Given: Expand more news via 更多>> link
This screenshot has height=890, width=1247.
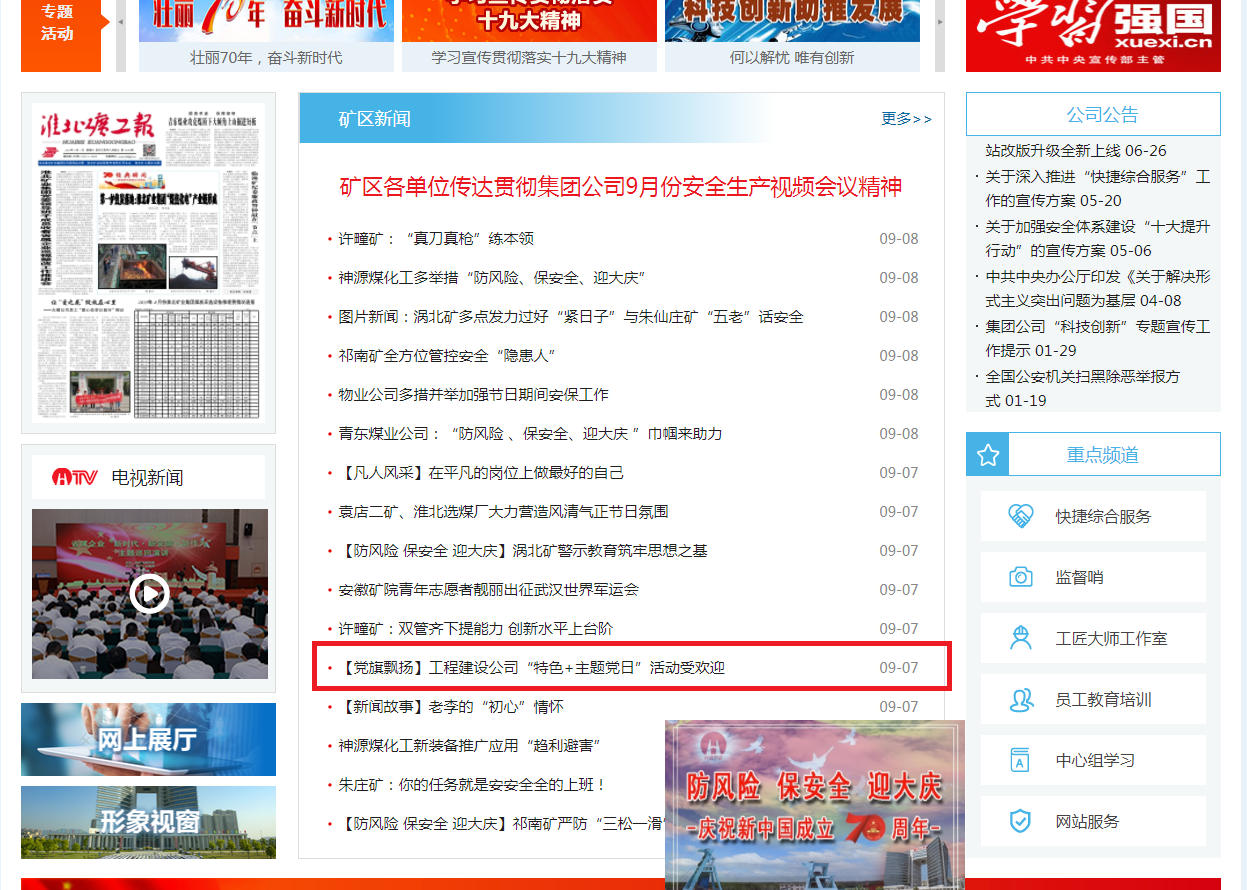Looking at the screenshot, I should (906, 119).
